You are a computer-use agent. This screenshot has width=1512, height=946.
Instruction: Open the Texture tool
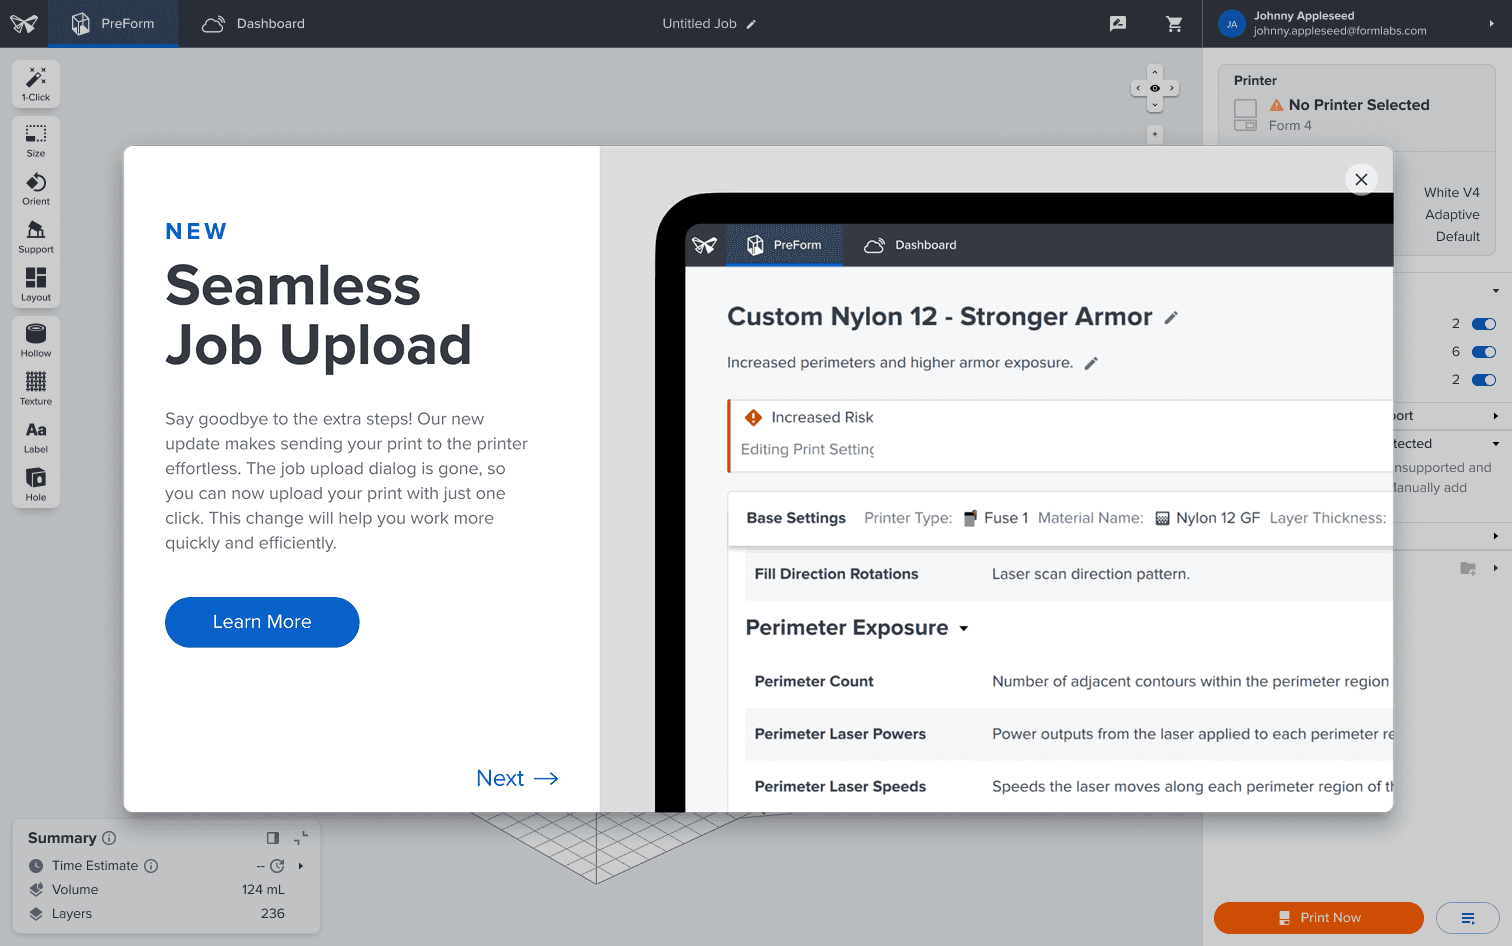[x=36, y=388]
